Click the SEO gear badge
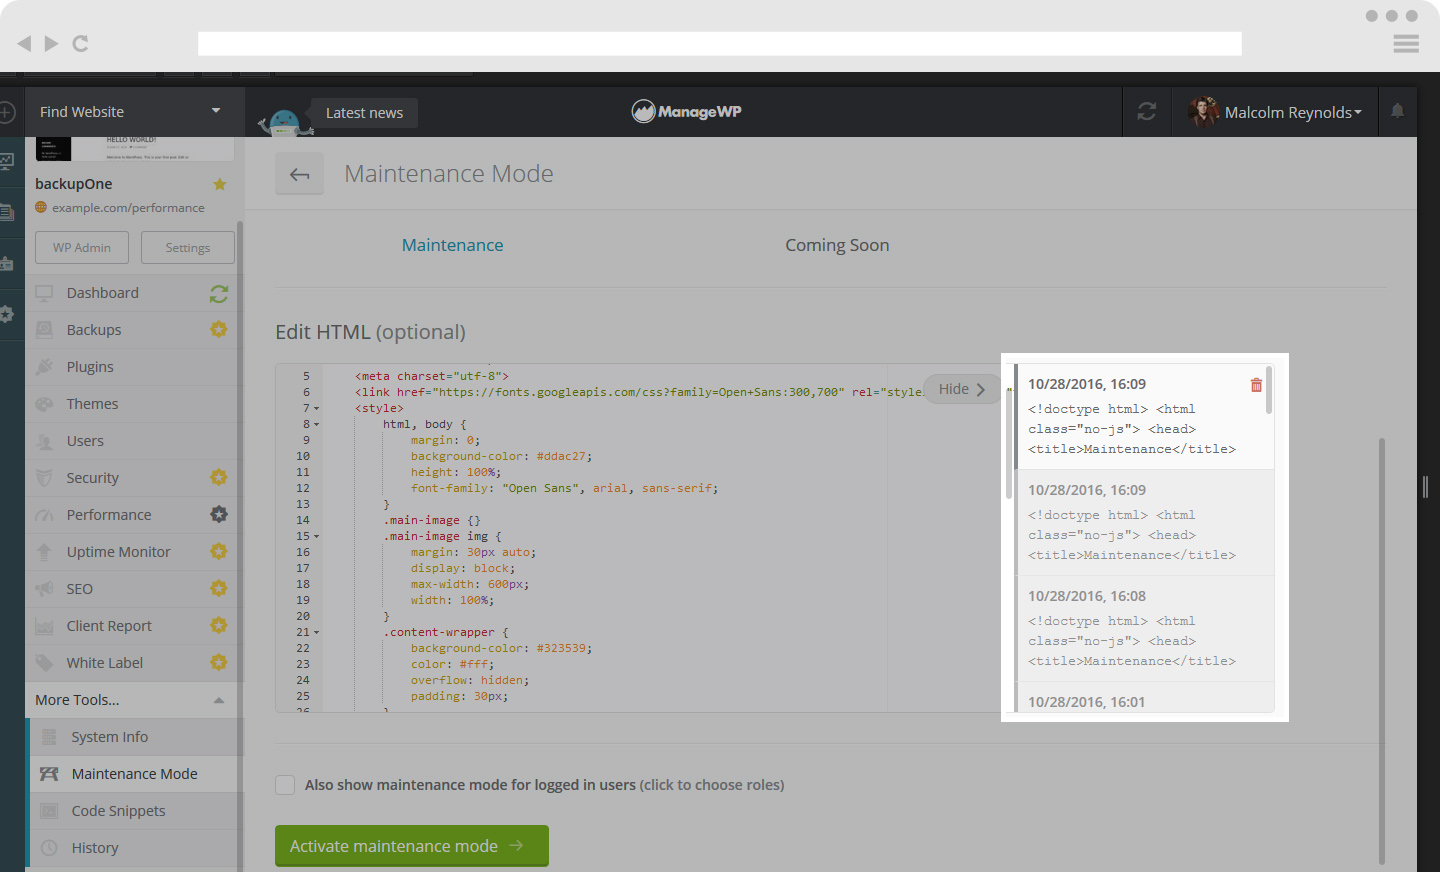The height and width of the screenshot is (872, 1440). 218,588
